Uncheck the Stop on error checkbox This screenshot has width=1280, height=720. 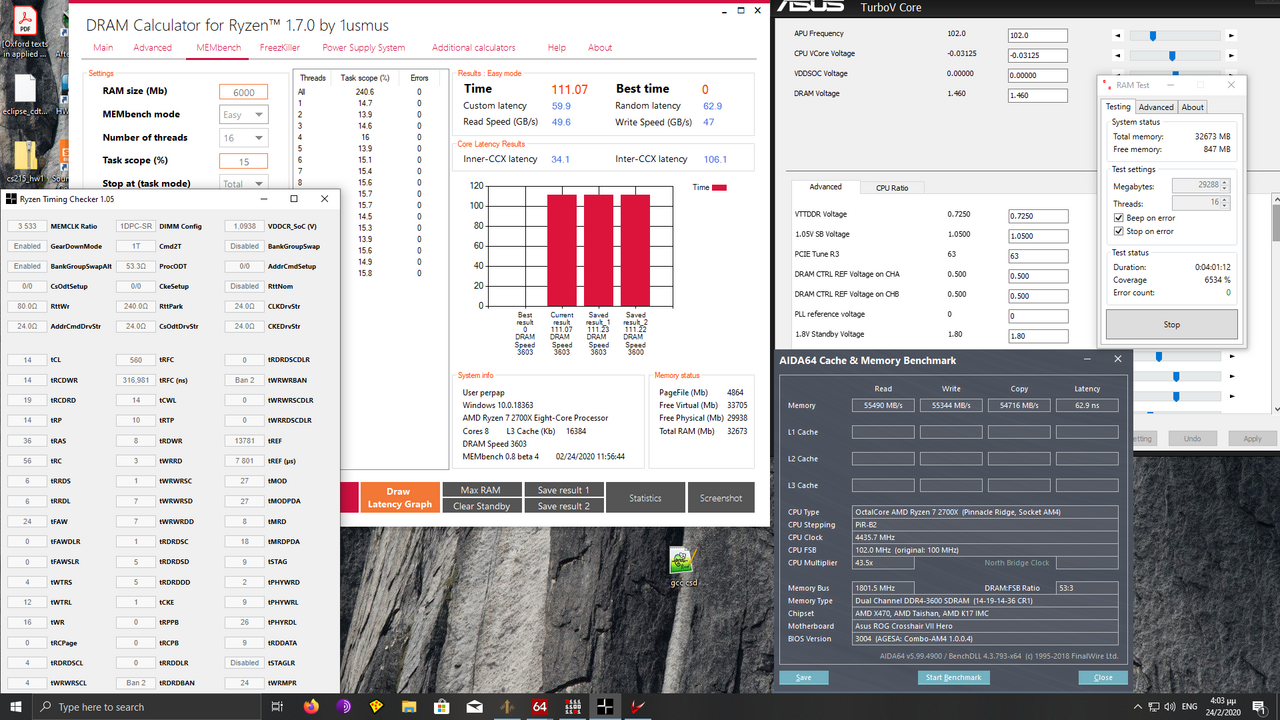(x=1118, y=231)
